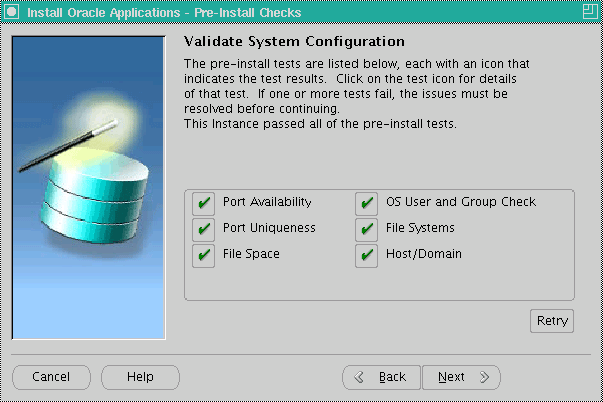Open the File Systems test result icon

coord(366,229)
